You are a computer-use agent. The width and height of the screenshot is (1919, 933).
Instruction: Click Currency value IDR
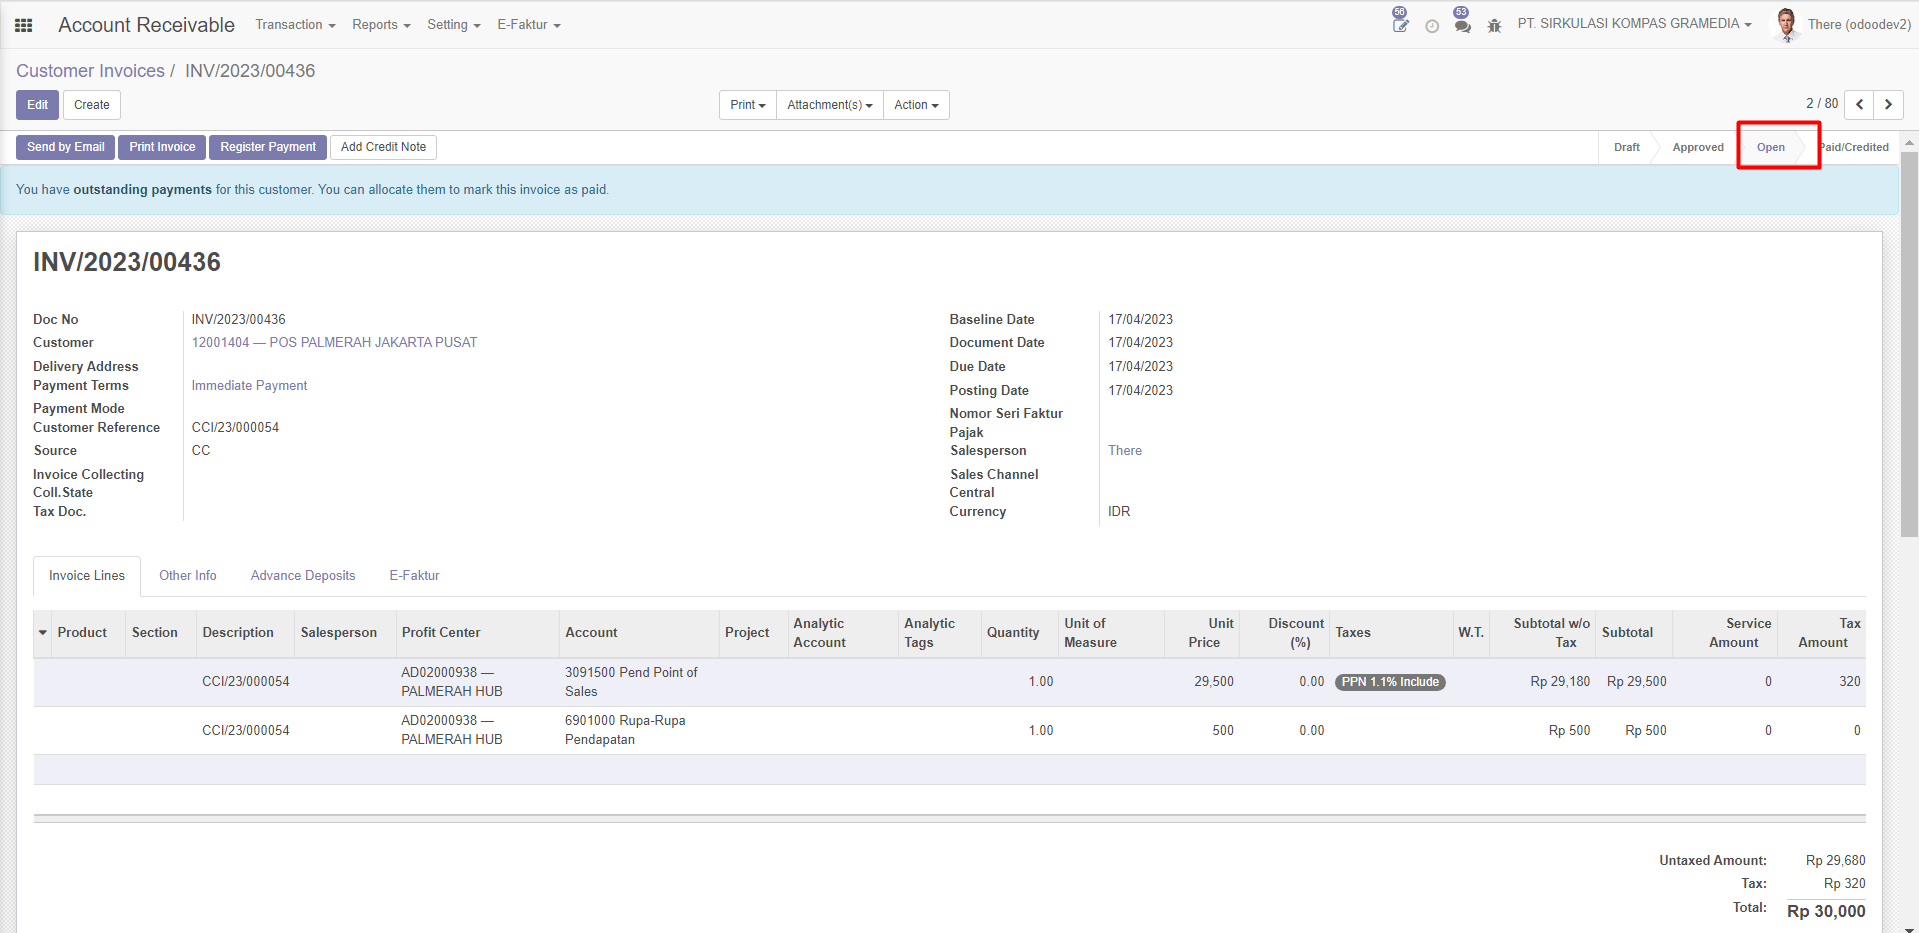1119,512
